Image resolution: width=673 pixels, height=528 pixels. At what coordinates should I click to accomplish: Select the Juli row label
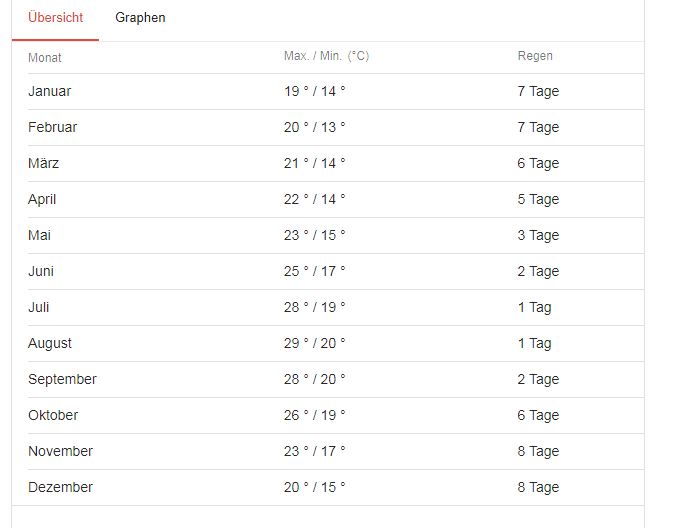tap(38, 307)
